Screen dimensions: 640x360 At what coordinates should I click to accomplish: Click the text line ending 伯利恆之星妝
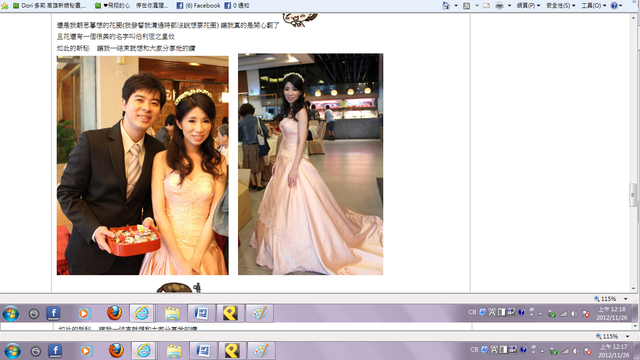tap(116, 37)
